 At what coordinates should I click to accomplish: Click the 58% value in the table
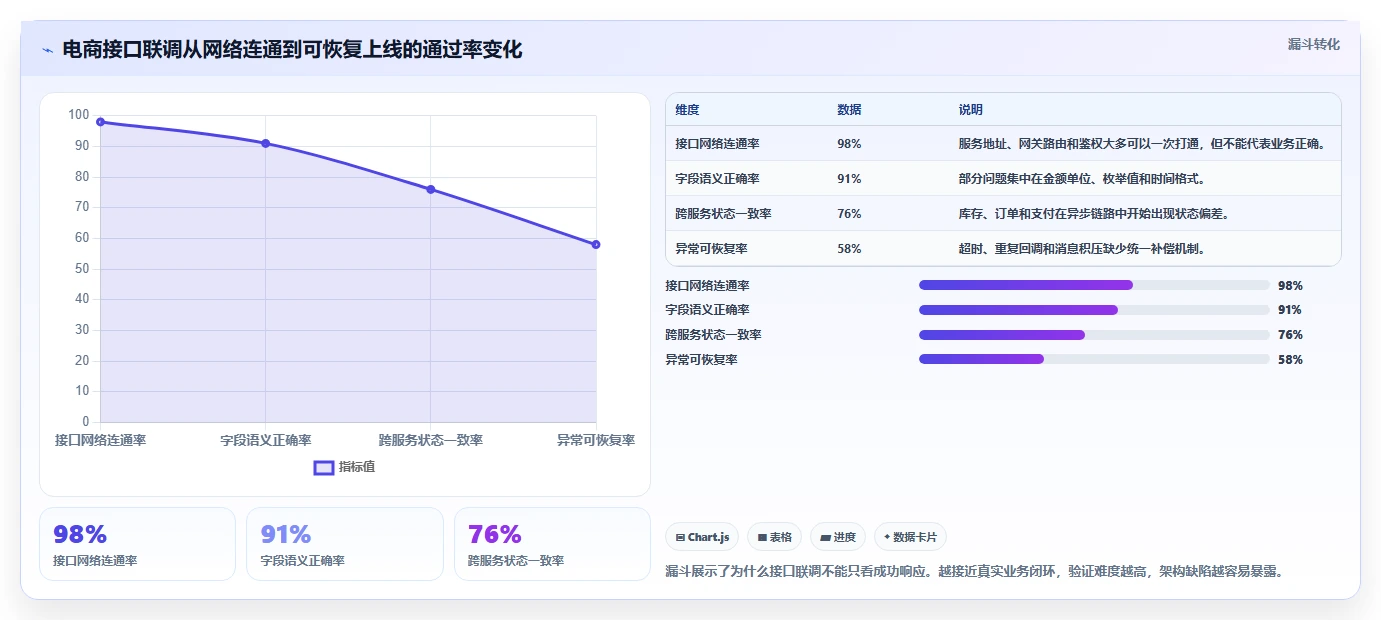[x=849, y=249]
